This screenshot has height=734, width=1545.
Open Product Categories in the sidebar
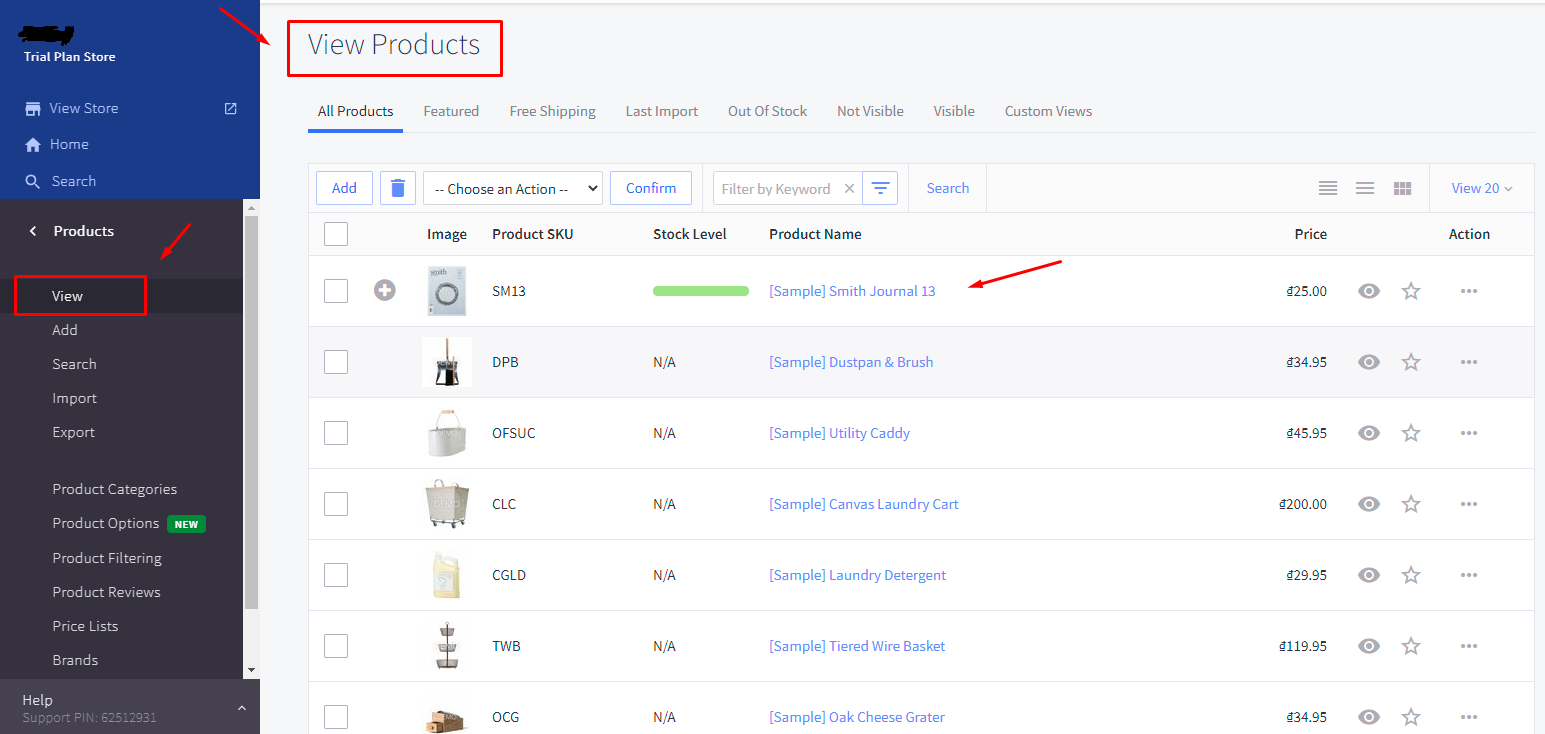tap(114, 489)
